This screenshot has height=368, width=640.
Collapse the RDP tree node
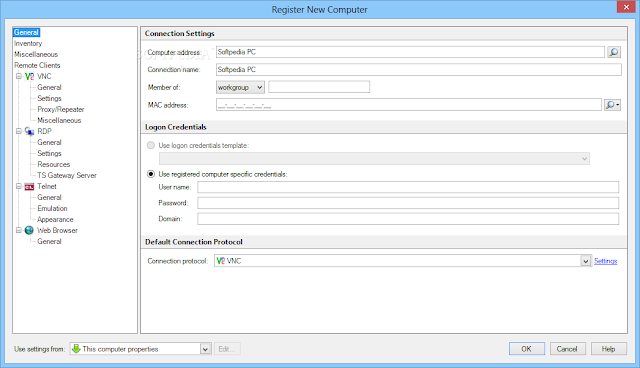pyautogui.click(x=18, y=131)
